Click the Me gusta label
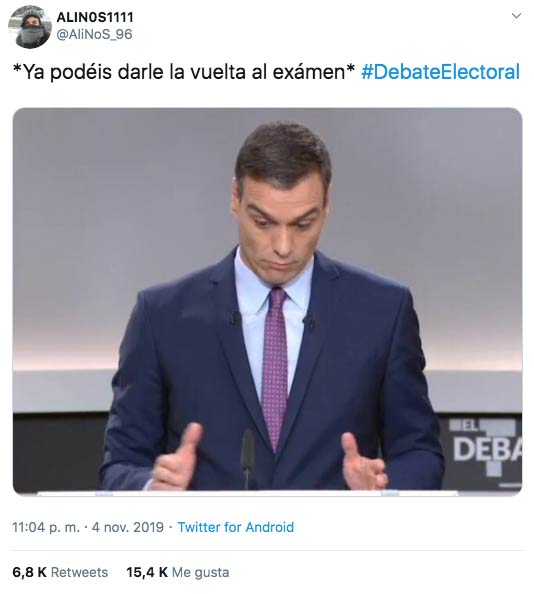The width and height of the screenshot is (534, 594). [201, 572]
